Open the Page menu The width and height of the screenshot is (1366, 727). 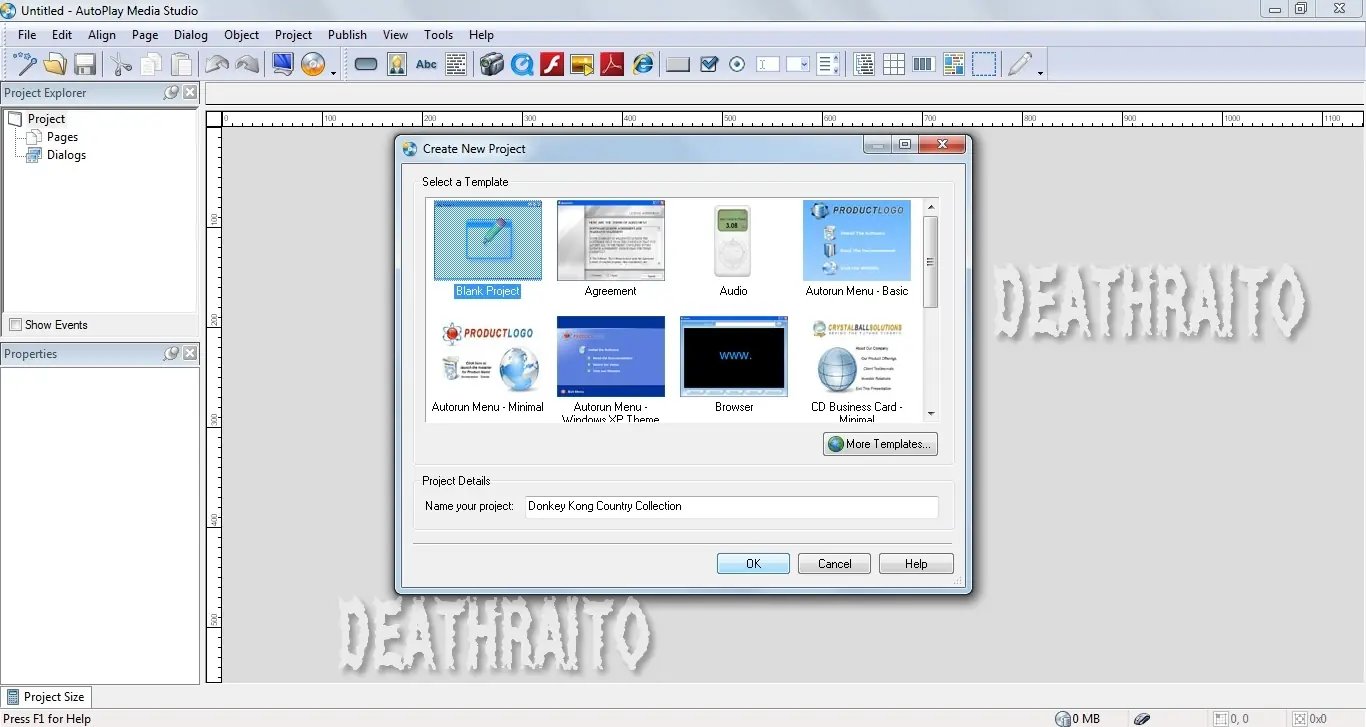[x=145, y=34]
